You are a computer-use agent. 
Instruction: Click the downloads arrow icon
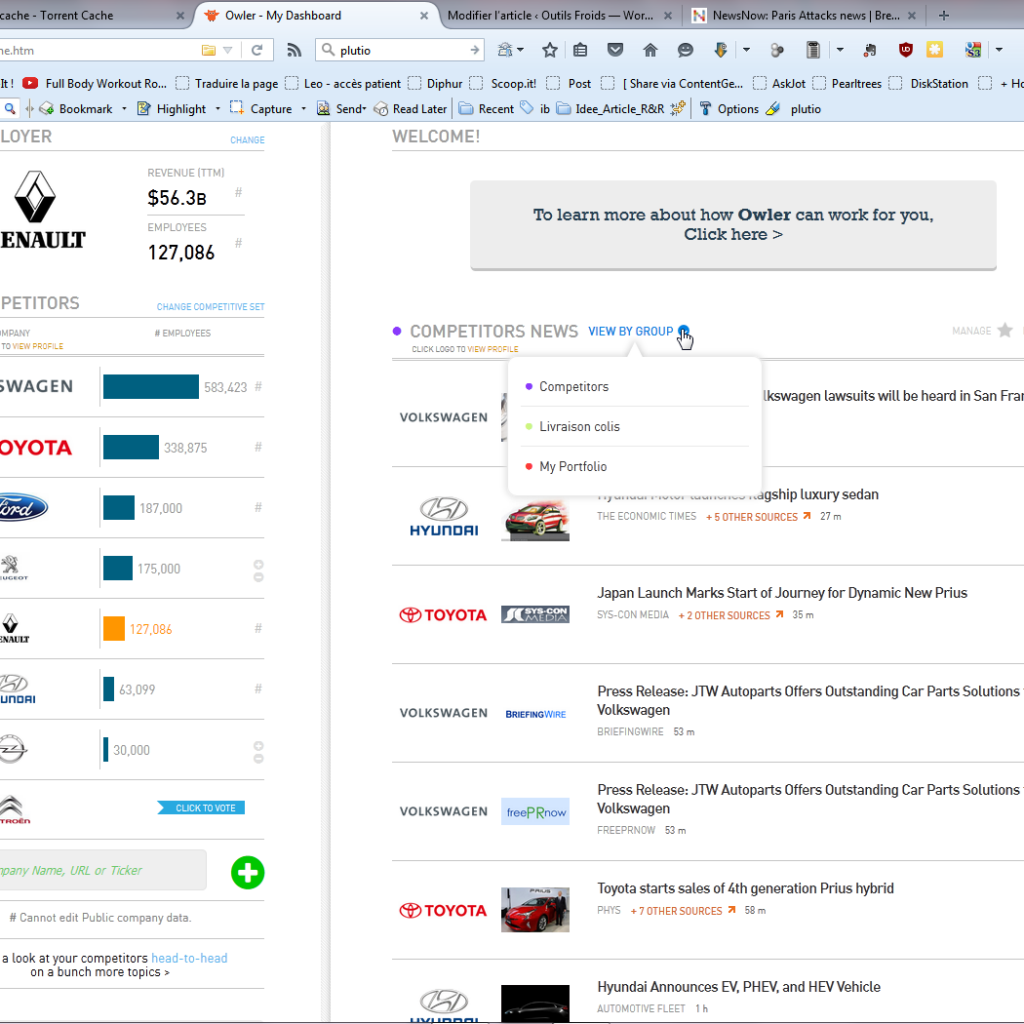(x=720, y=50)
